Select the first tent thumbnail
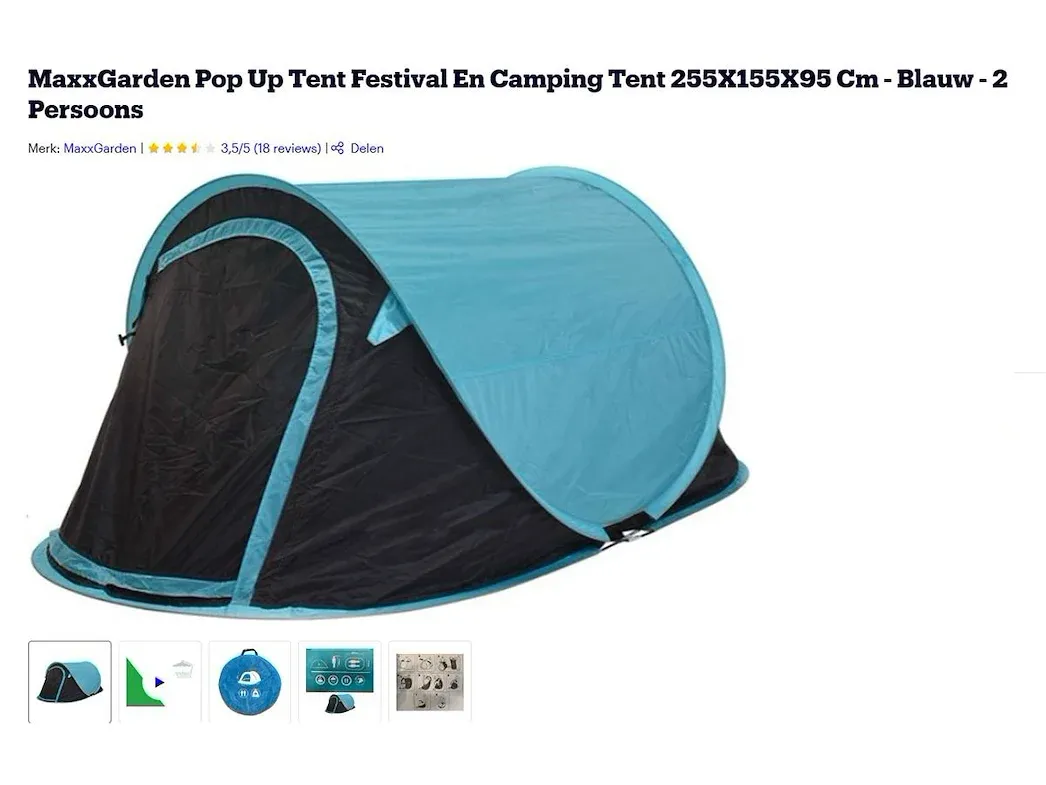 click(x=69, y=682)
